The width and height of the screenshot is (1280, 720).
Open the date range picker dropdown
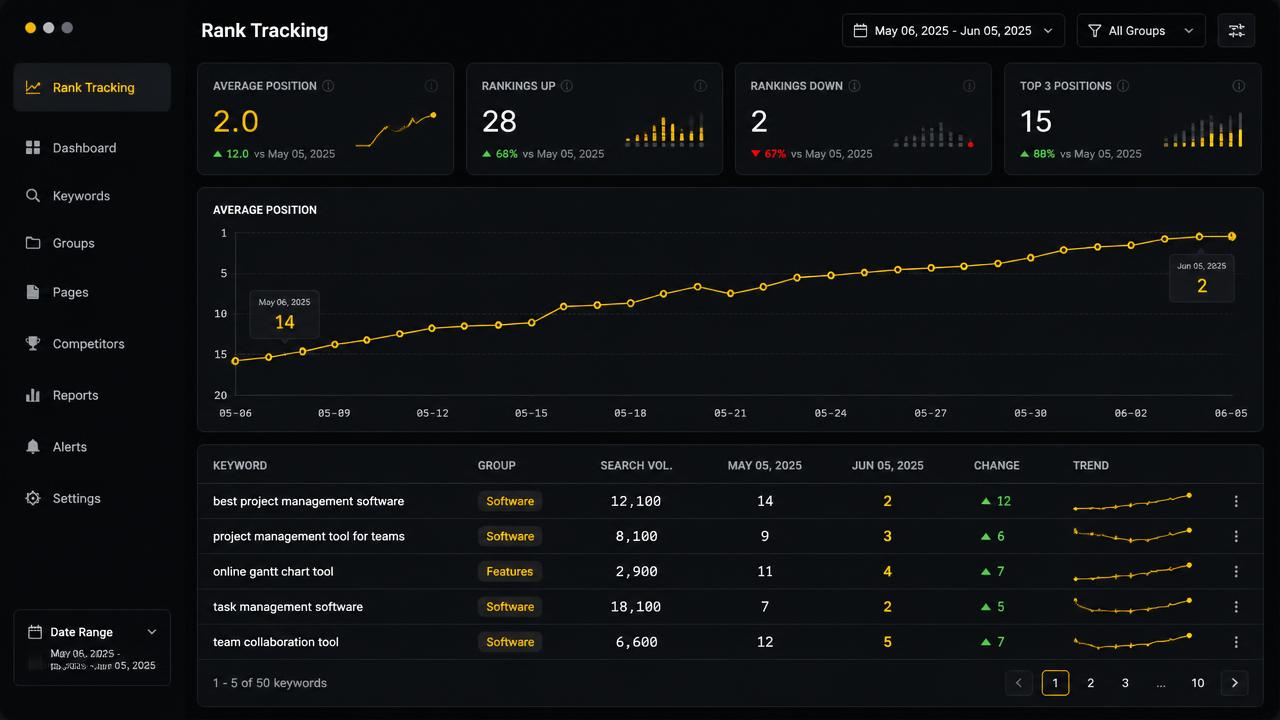pos(953,31)
